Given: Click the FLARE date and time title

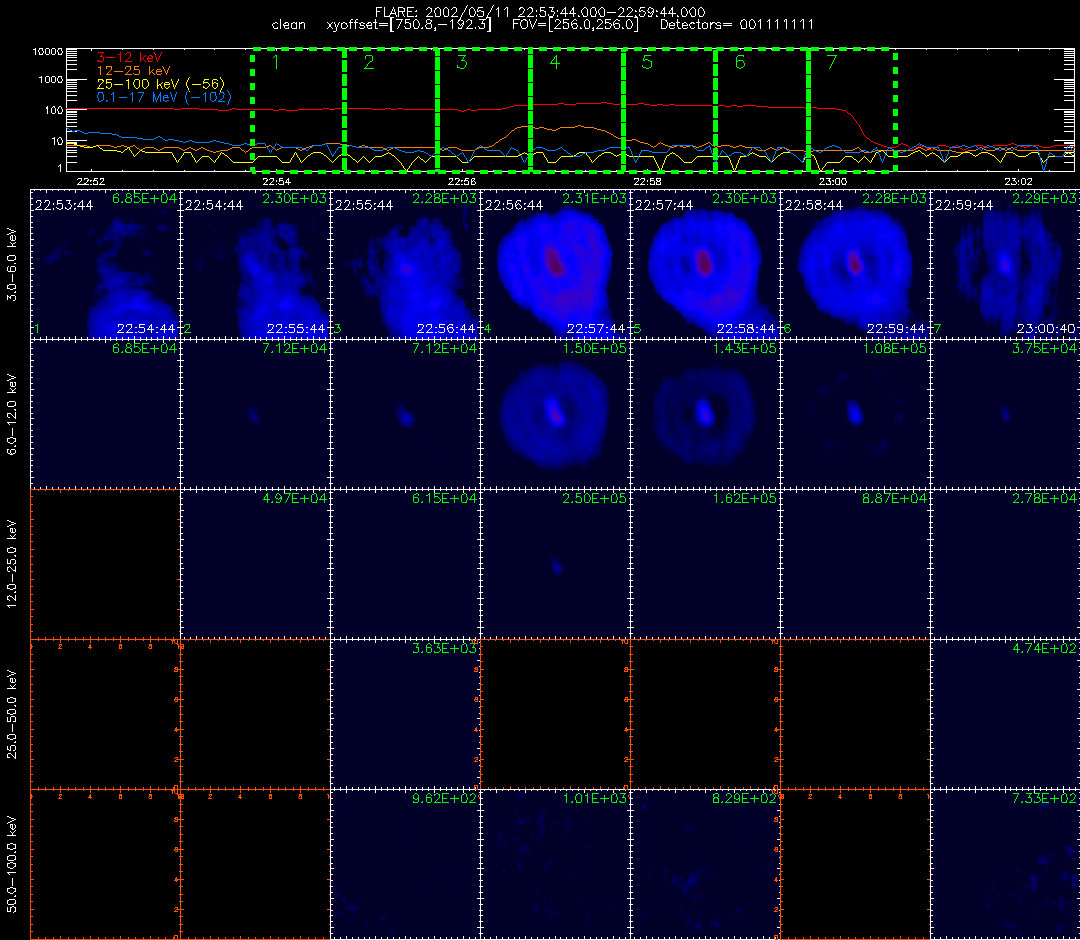Looking at the screenshot, I should 540,12.
